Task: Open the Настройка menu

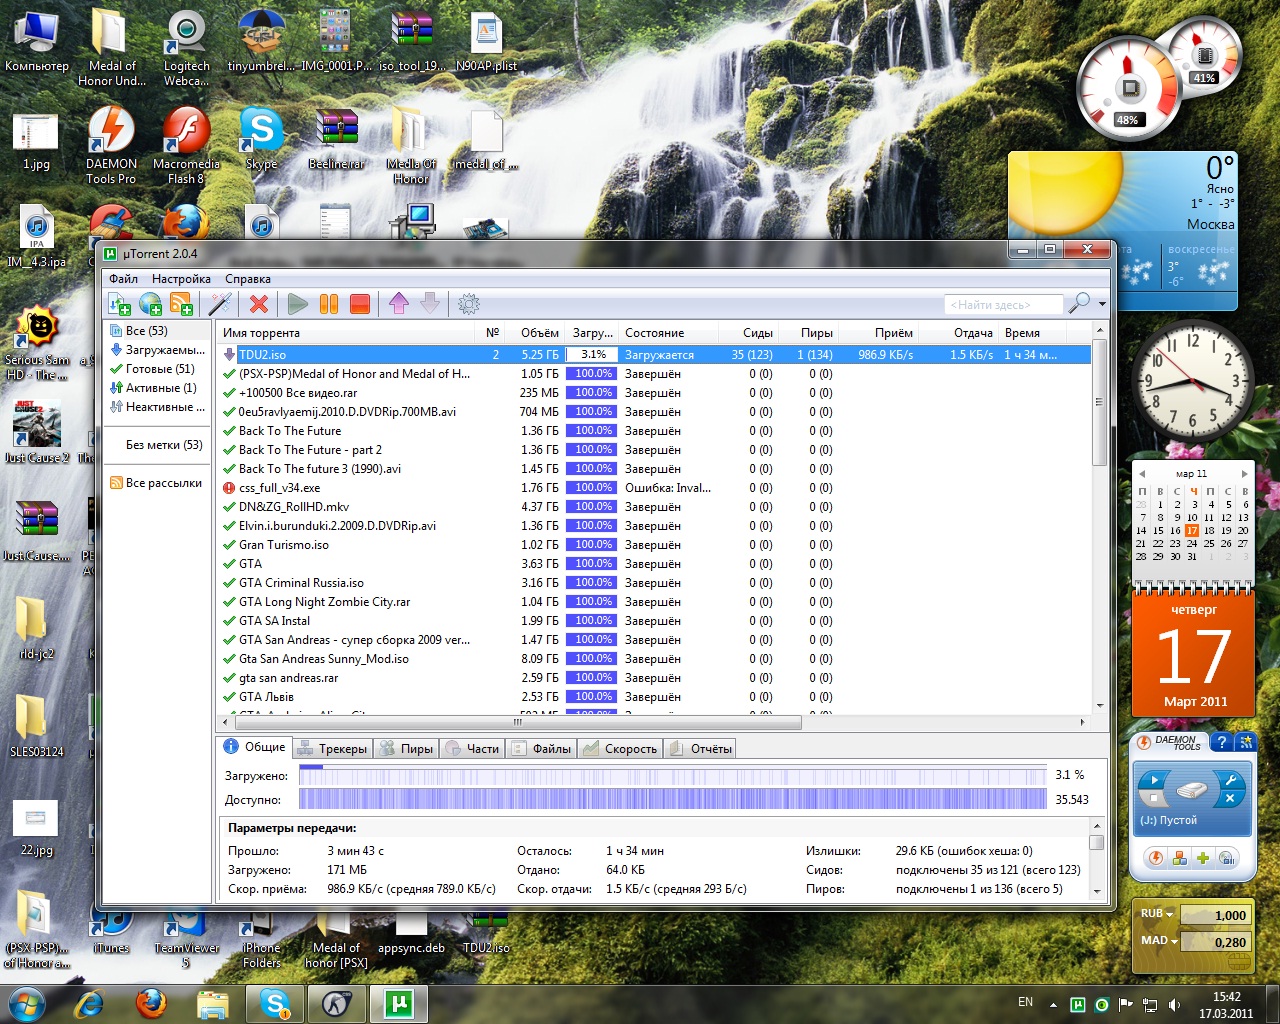Action: (x=181, y=279)
